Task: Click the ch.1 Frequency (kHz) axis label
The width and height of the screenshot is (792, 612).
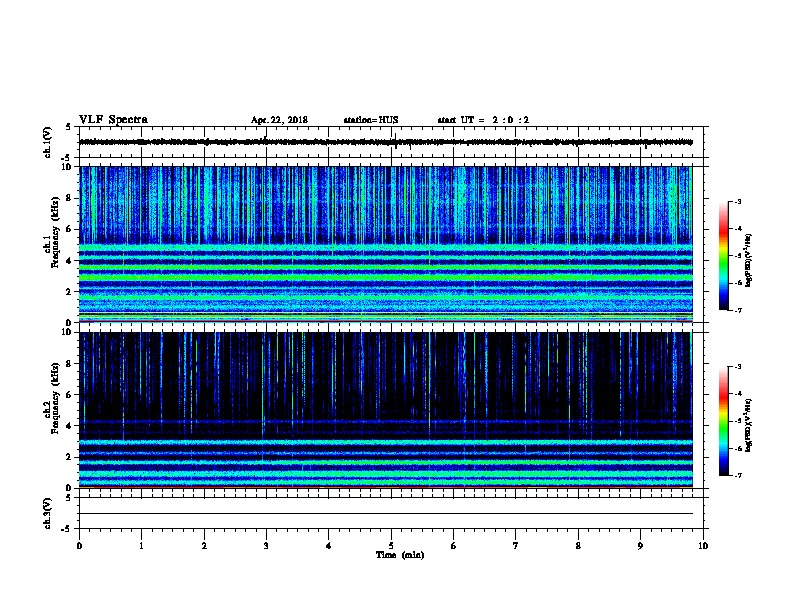Action: 53,232
